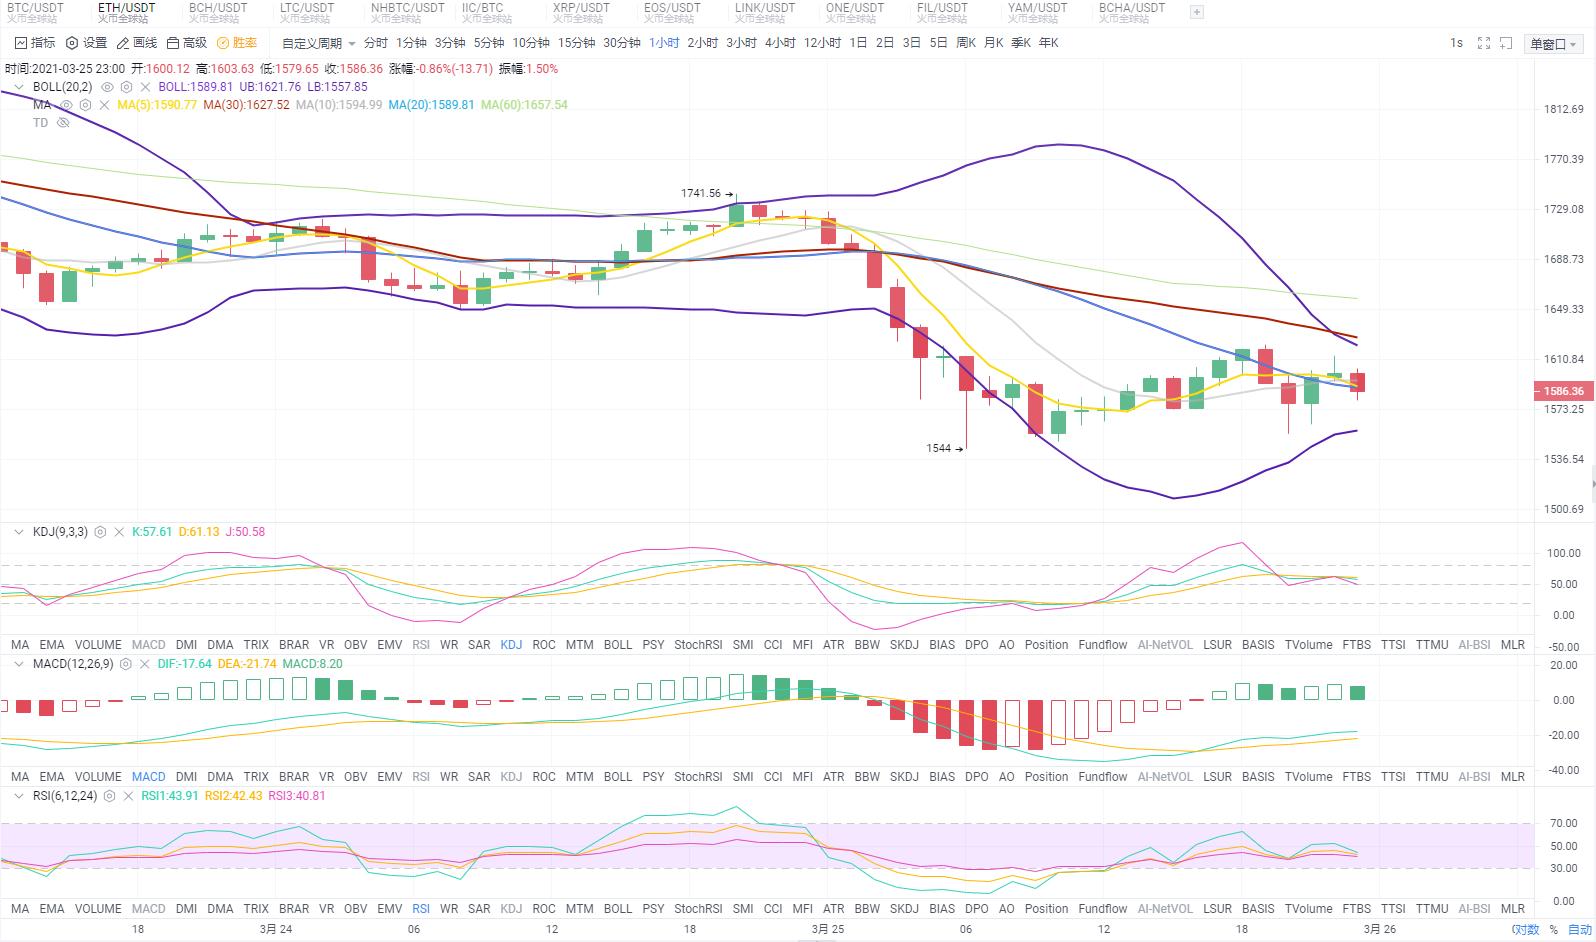
Task: Select BOLL in KDJ panel indicator list
Action: coord(618,645)
